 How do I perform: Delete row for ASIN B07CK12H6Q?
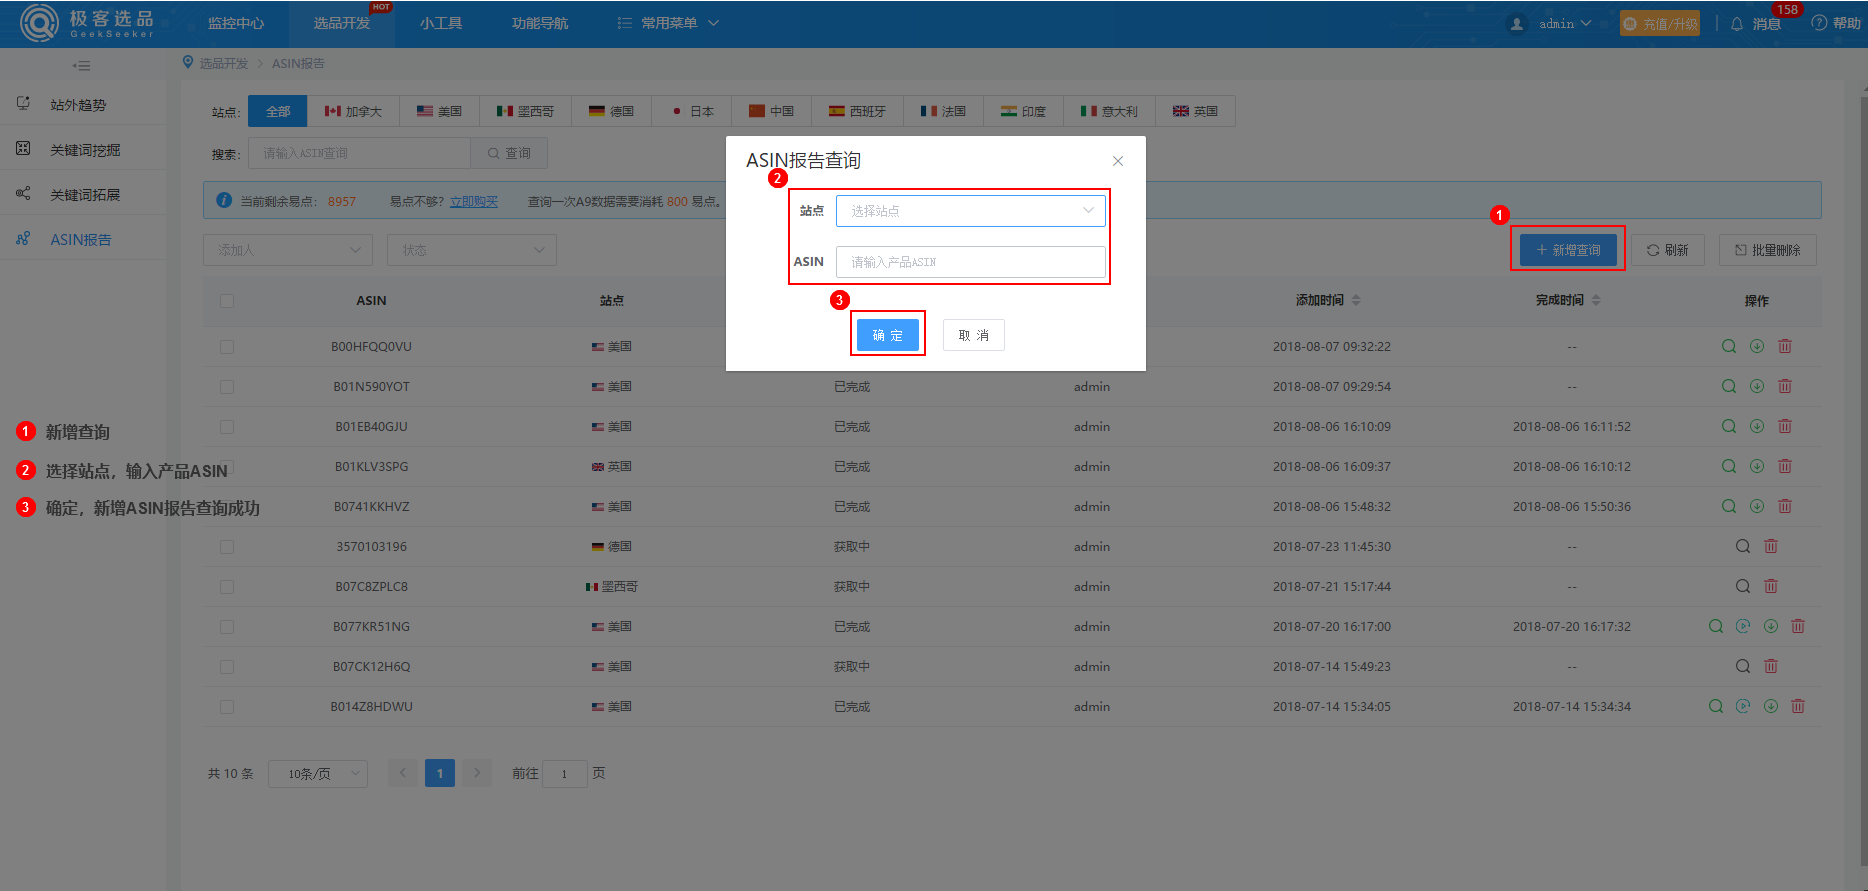coord(1770,666)
